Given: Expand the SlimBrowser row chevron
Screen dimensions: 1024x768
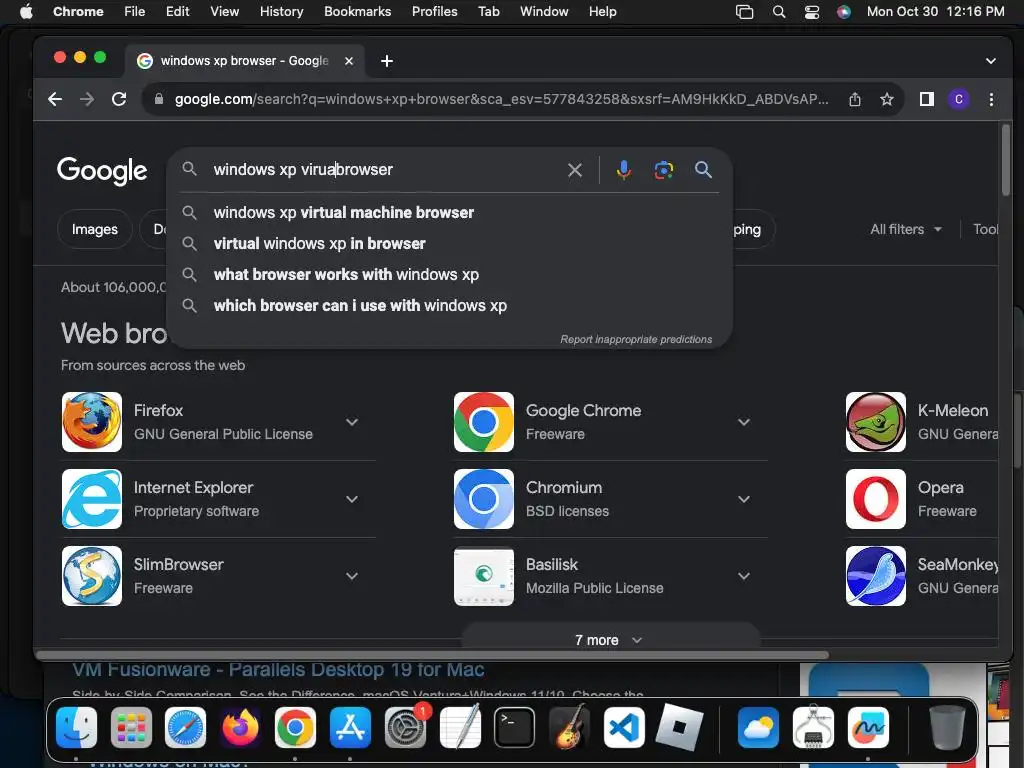Looking at the screenshot, I should [352, 577].
